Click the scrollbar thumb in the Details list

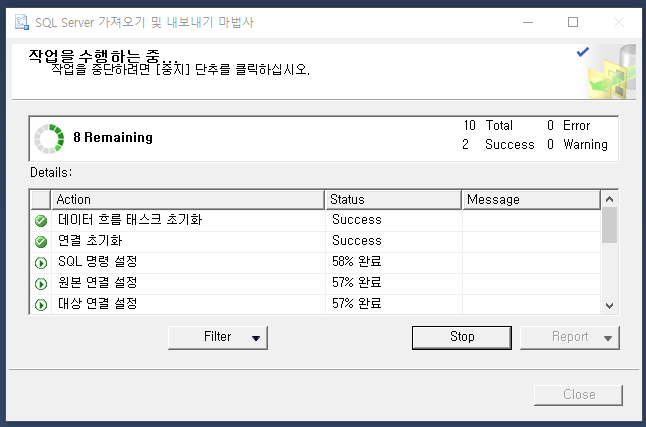(x=609, y=225)
